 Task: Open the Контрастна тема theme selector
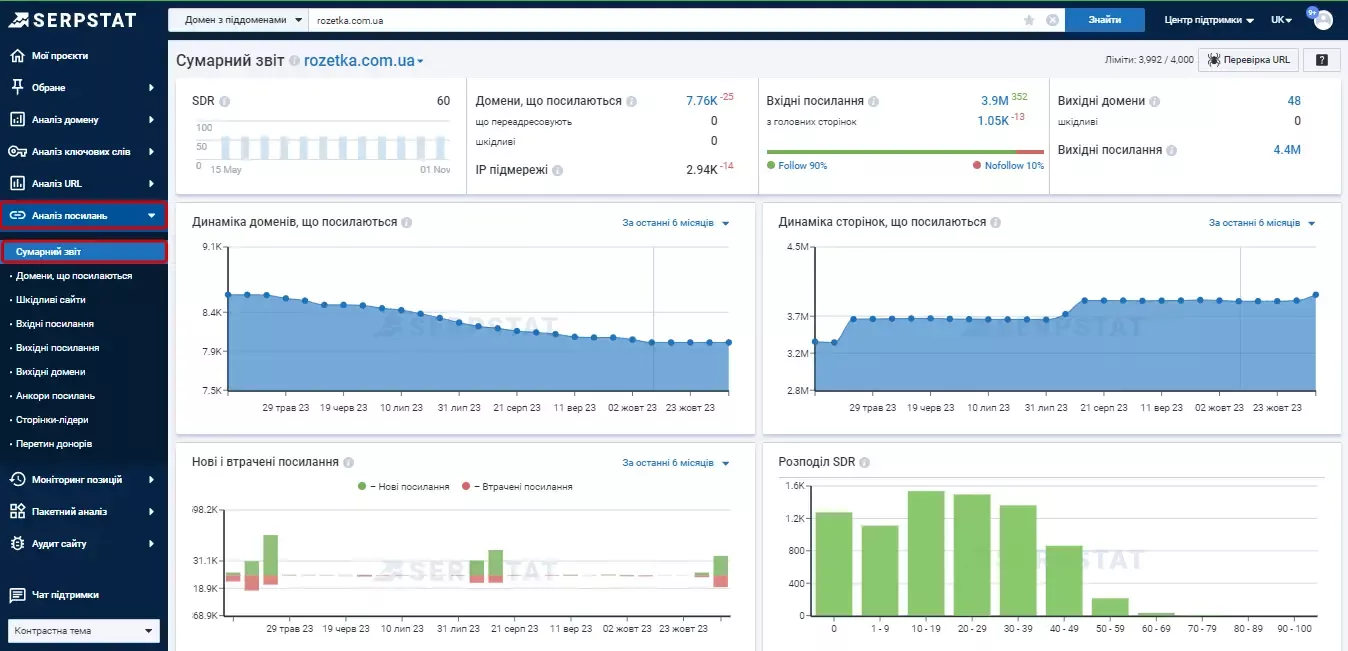[x=84, y=631]
